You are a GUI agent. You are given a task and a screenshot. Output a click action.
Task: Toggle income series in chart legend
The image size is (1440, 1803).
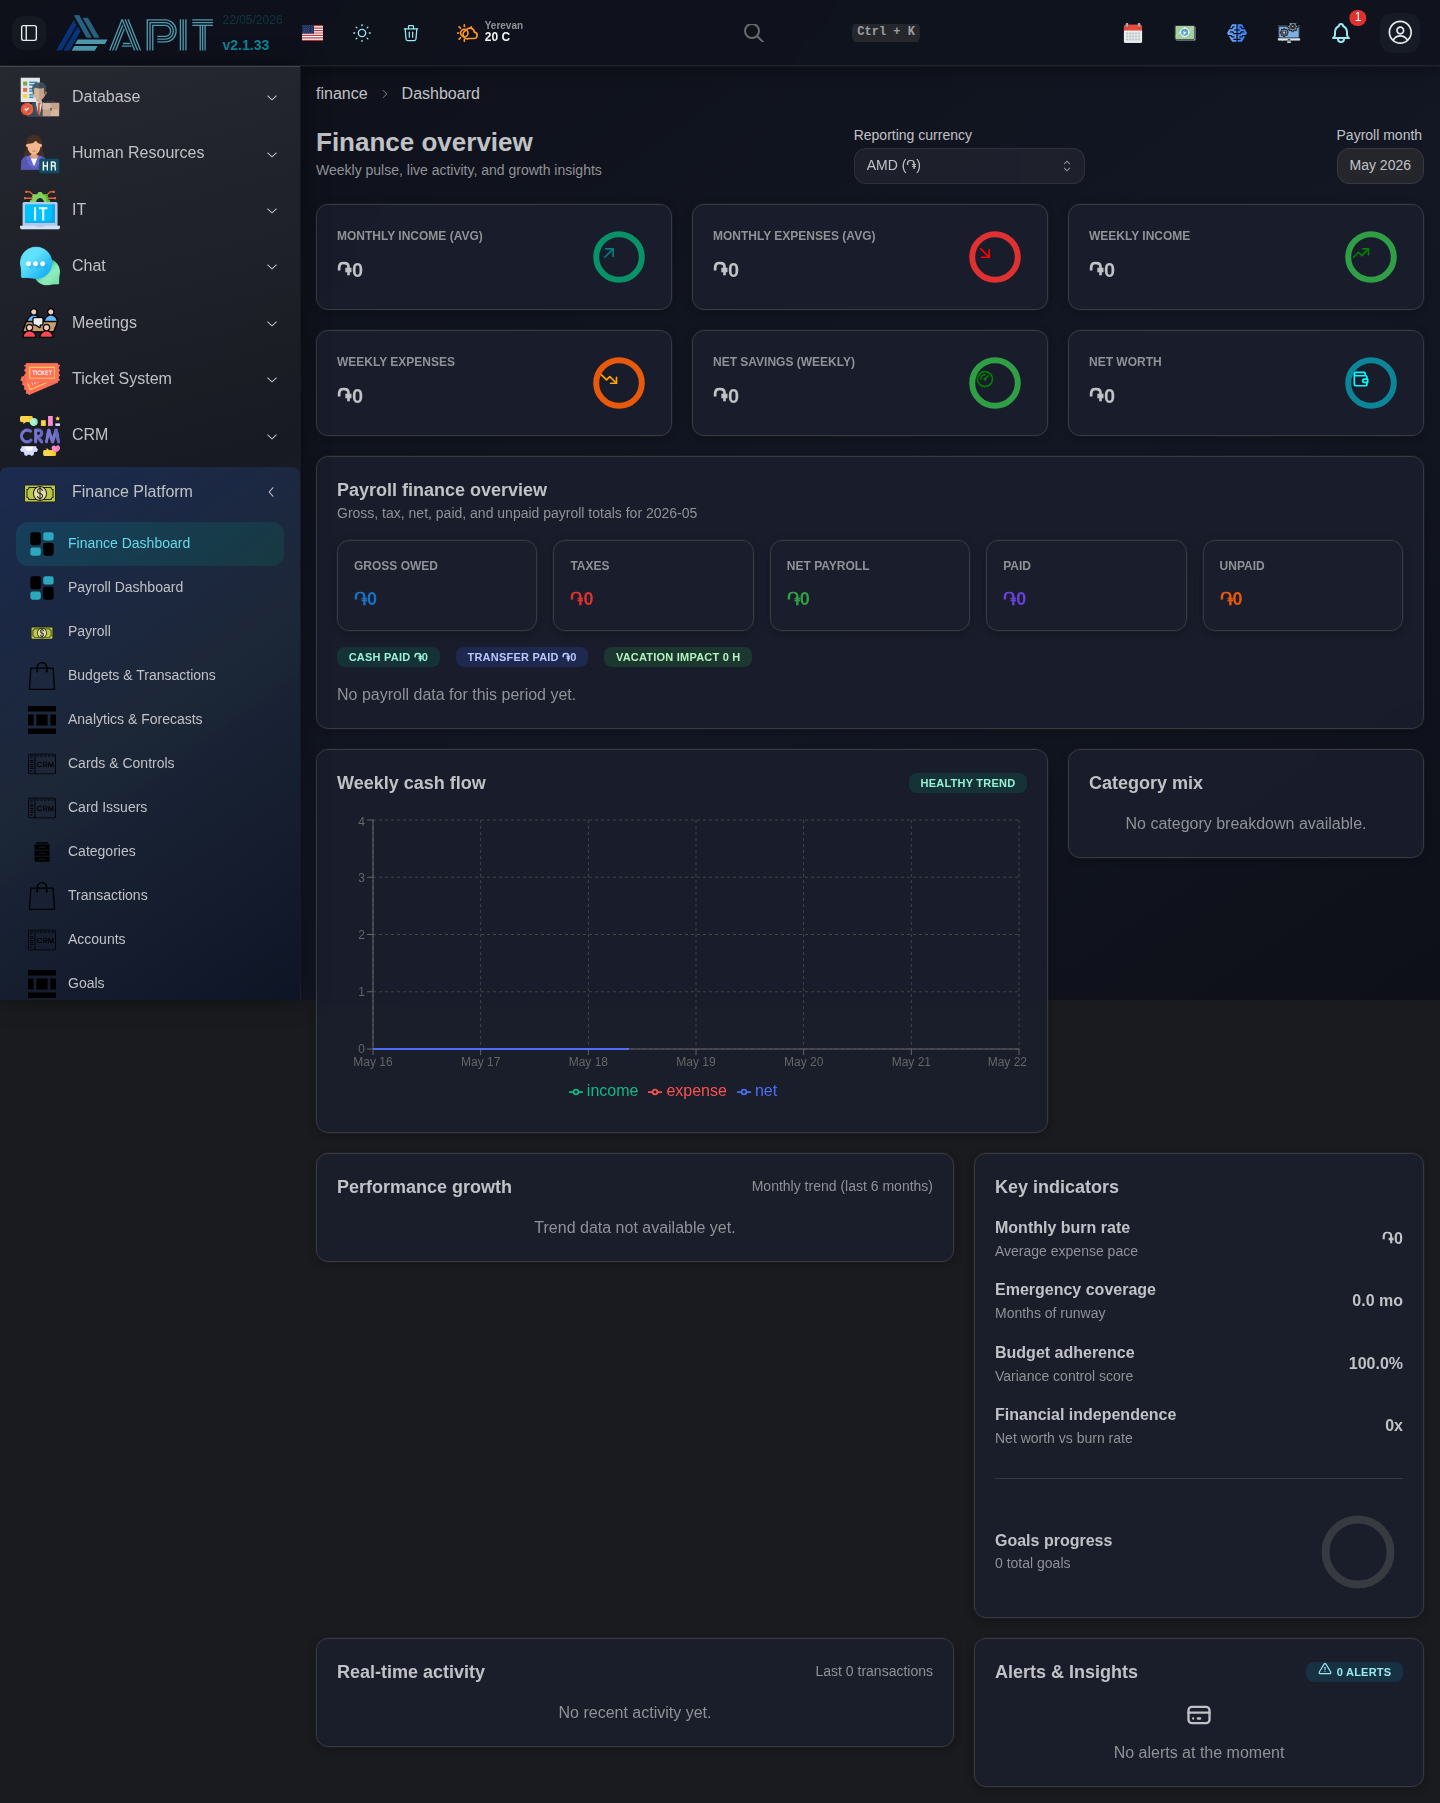point(603,1091)
